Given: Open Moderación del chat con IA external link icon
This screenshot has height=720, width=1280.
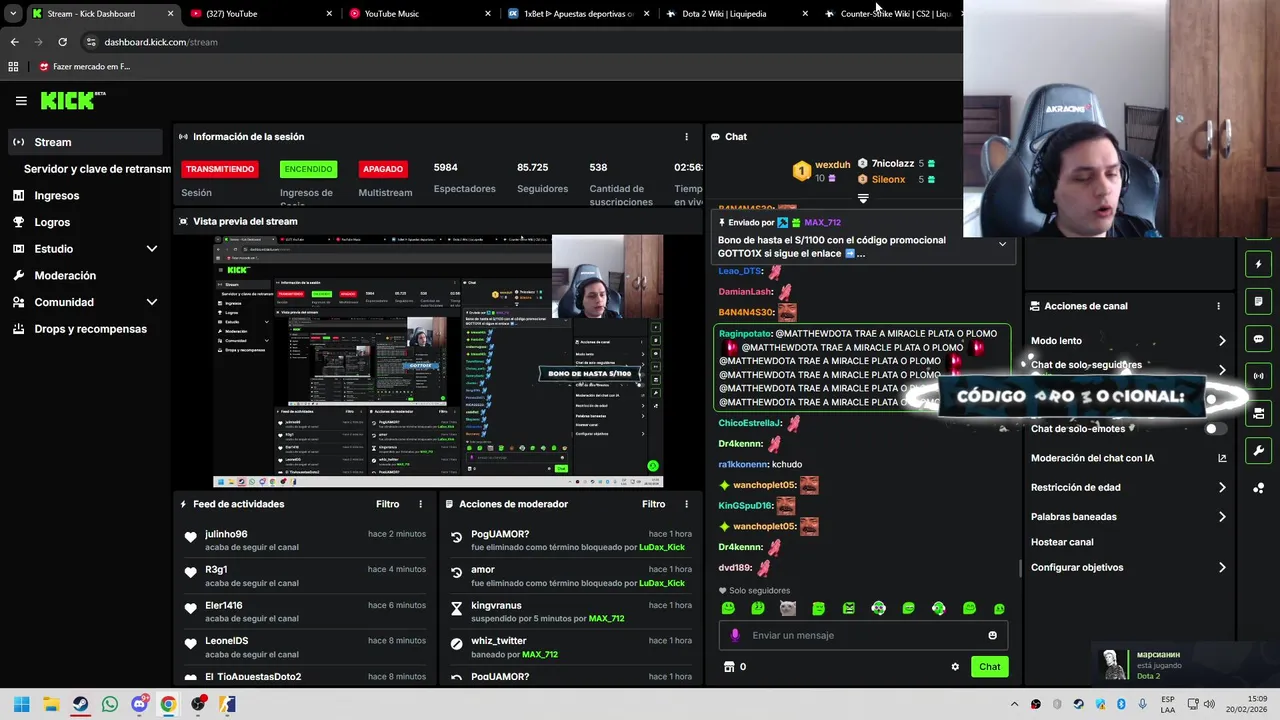Looking at the screenshot, I should click(x=1222, y=458).
